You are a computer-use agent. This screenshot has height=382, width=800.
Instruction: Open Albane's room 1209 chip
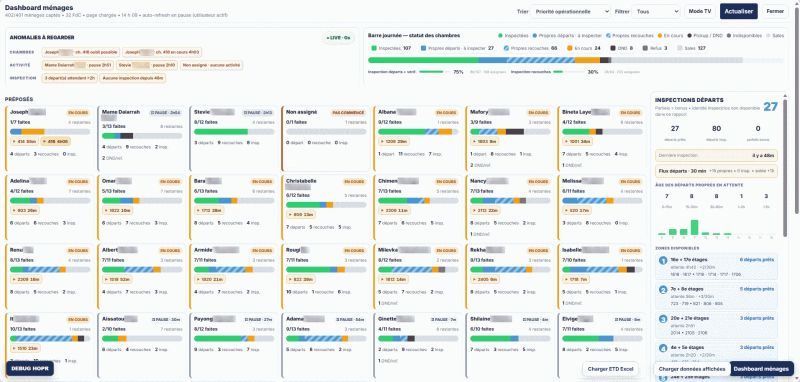click(x=393, y=141)
